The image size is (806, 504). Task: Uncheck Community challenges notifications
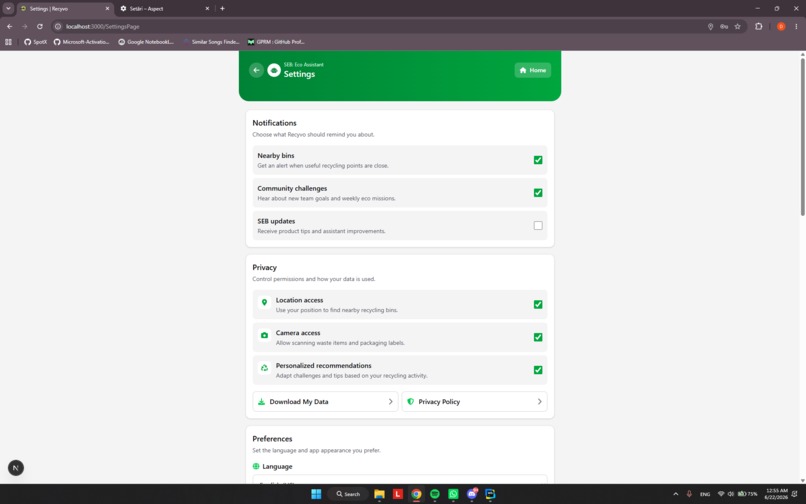pyautogui.click(x=538, y=193)
